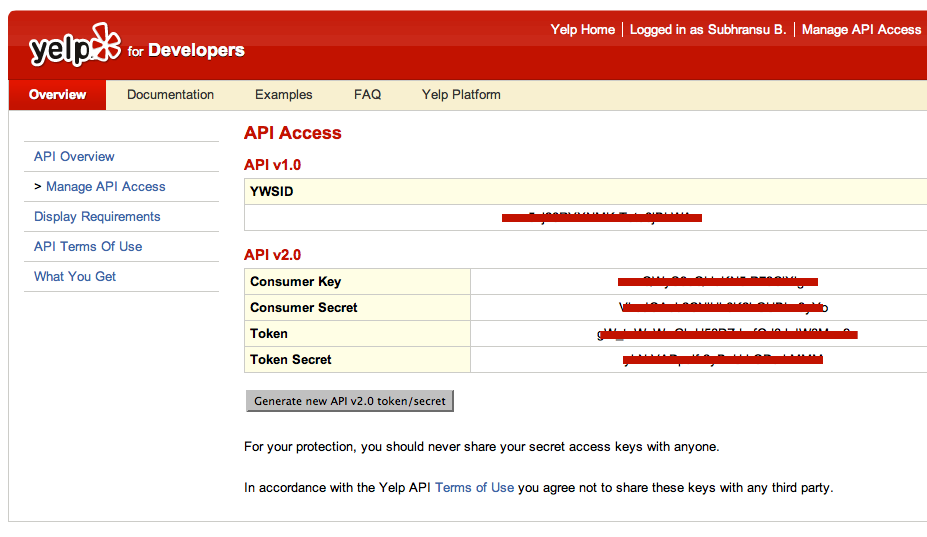
Task: Follow the Yelp Home header link
Action: pos(582,30)
